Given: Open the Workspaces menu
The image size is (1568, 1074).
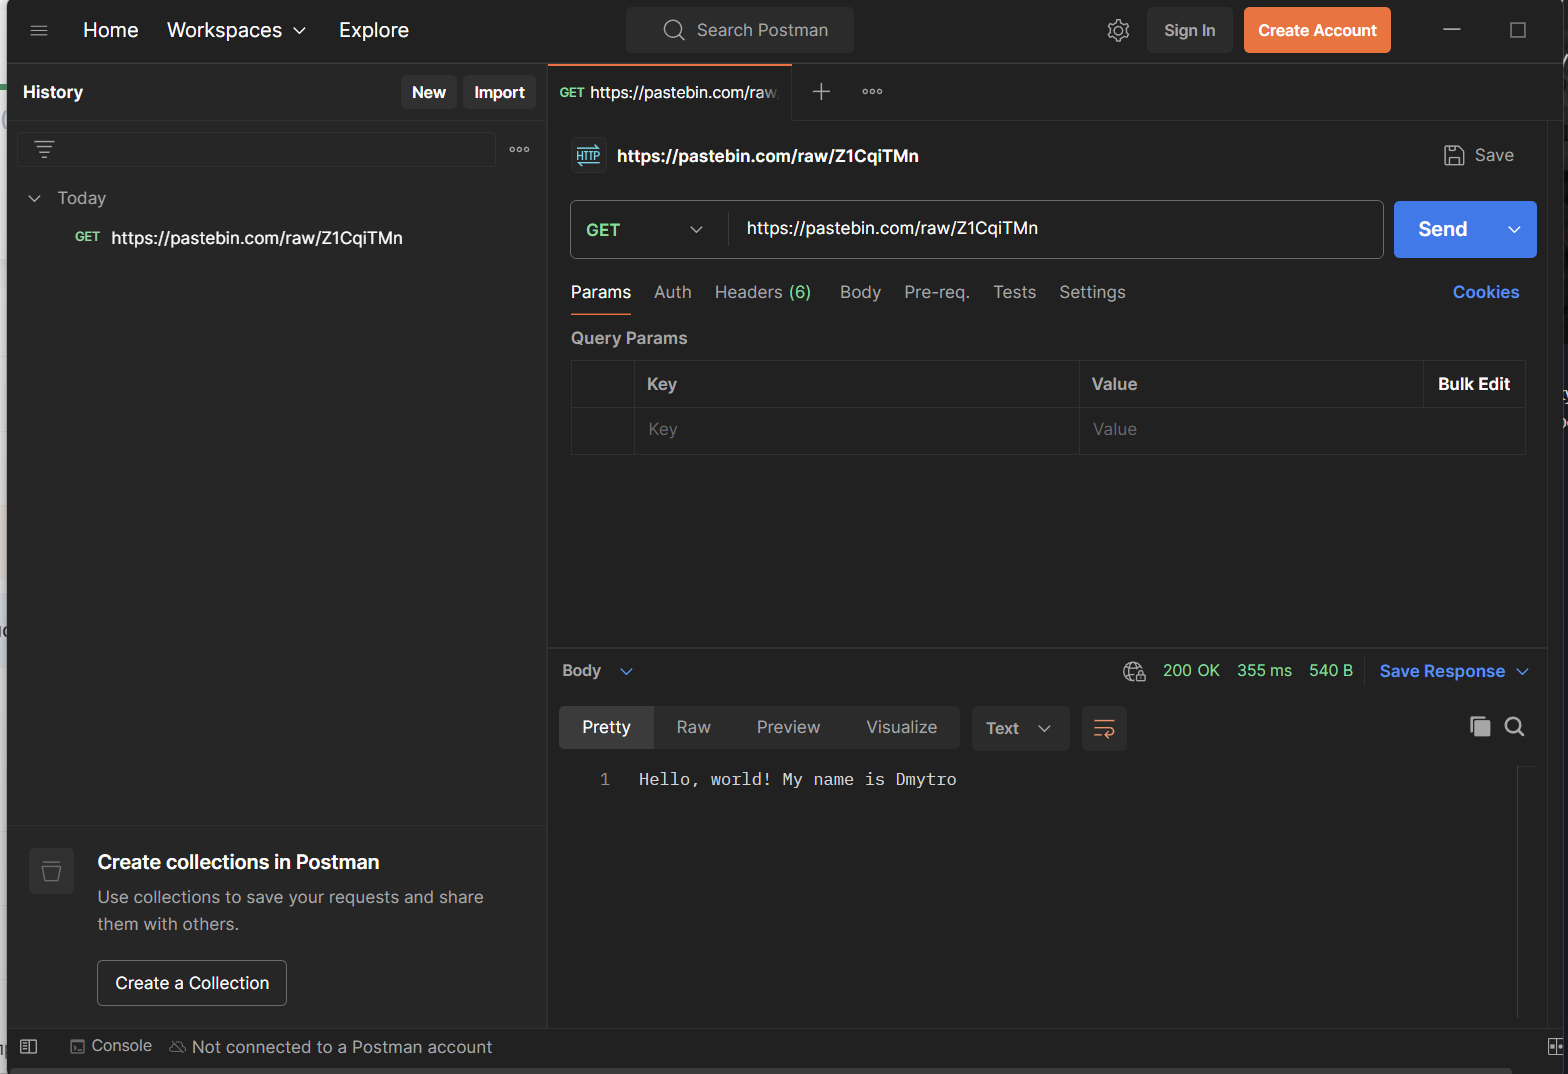Looking at the screenshot, I should [x=236, y=30].
